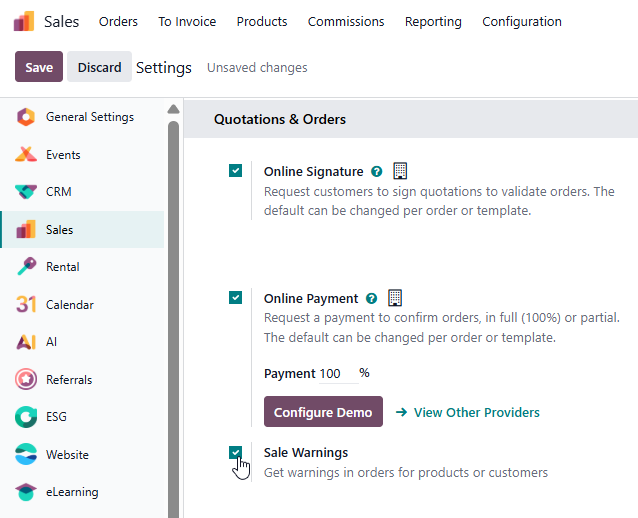Open the Configuration menu

point(521,21)
